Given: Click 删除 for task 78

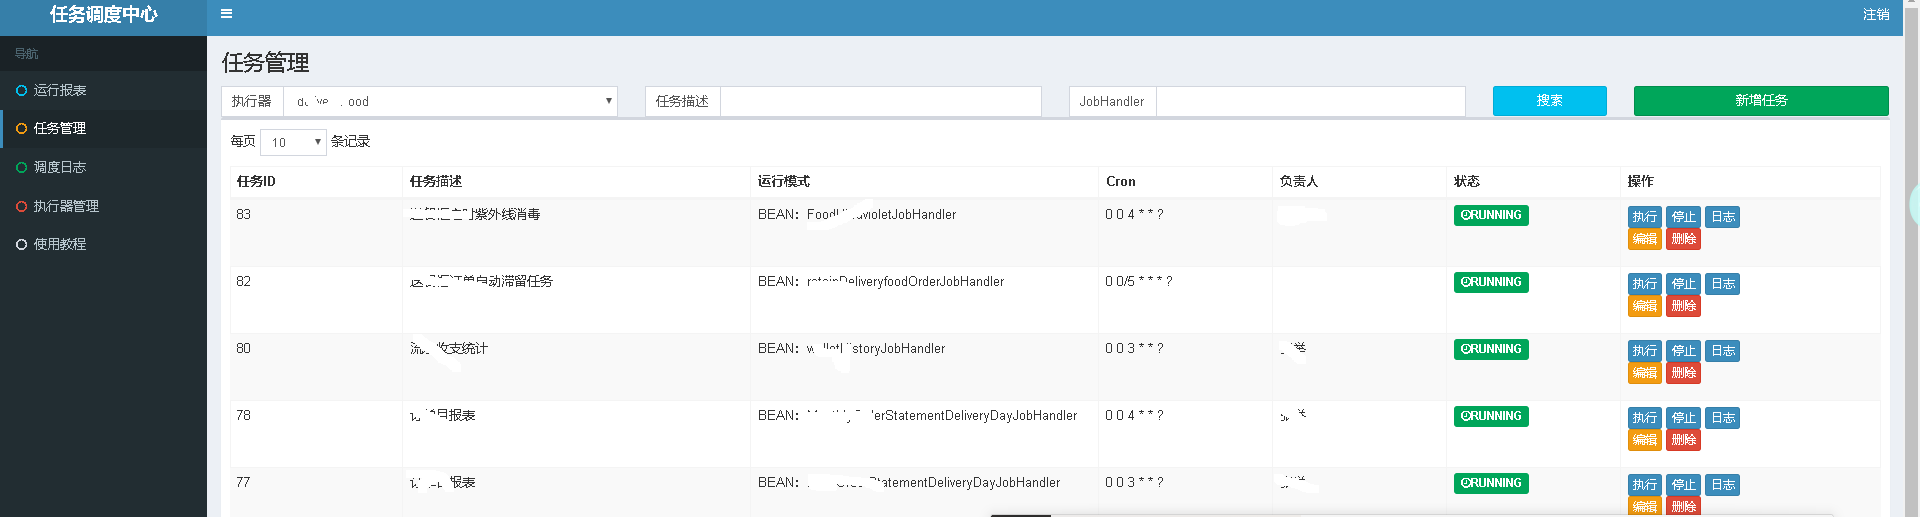Looking at the screenshot, I should point(1684,440).
